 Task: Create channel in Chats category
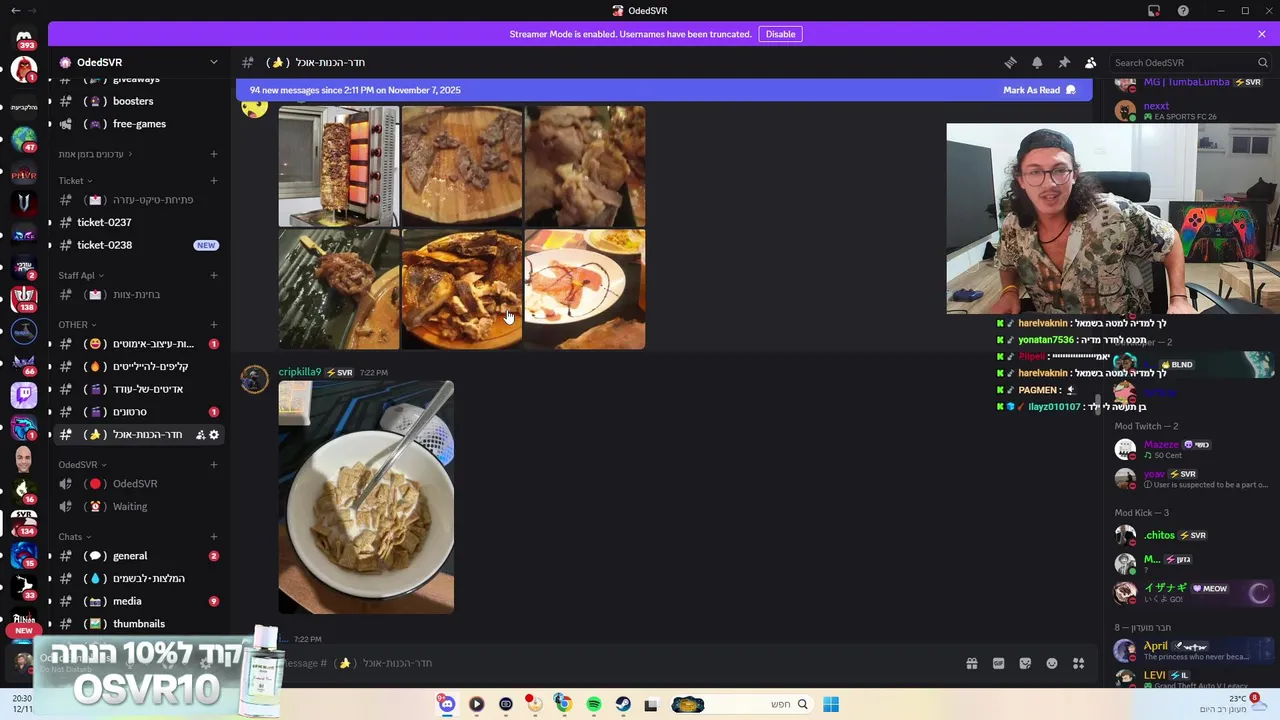(214, 537)
